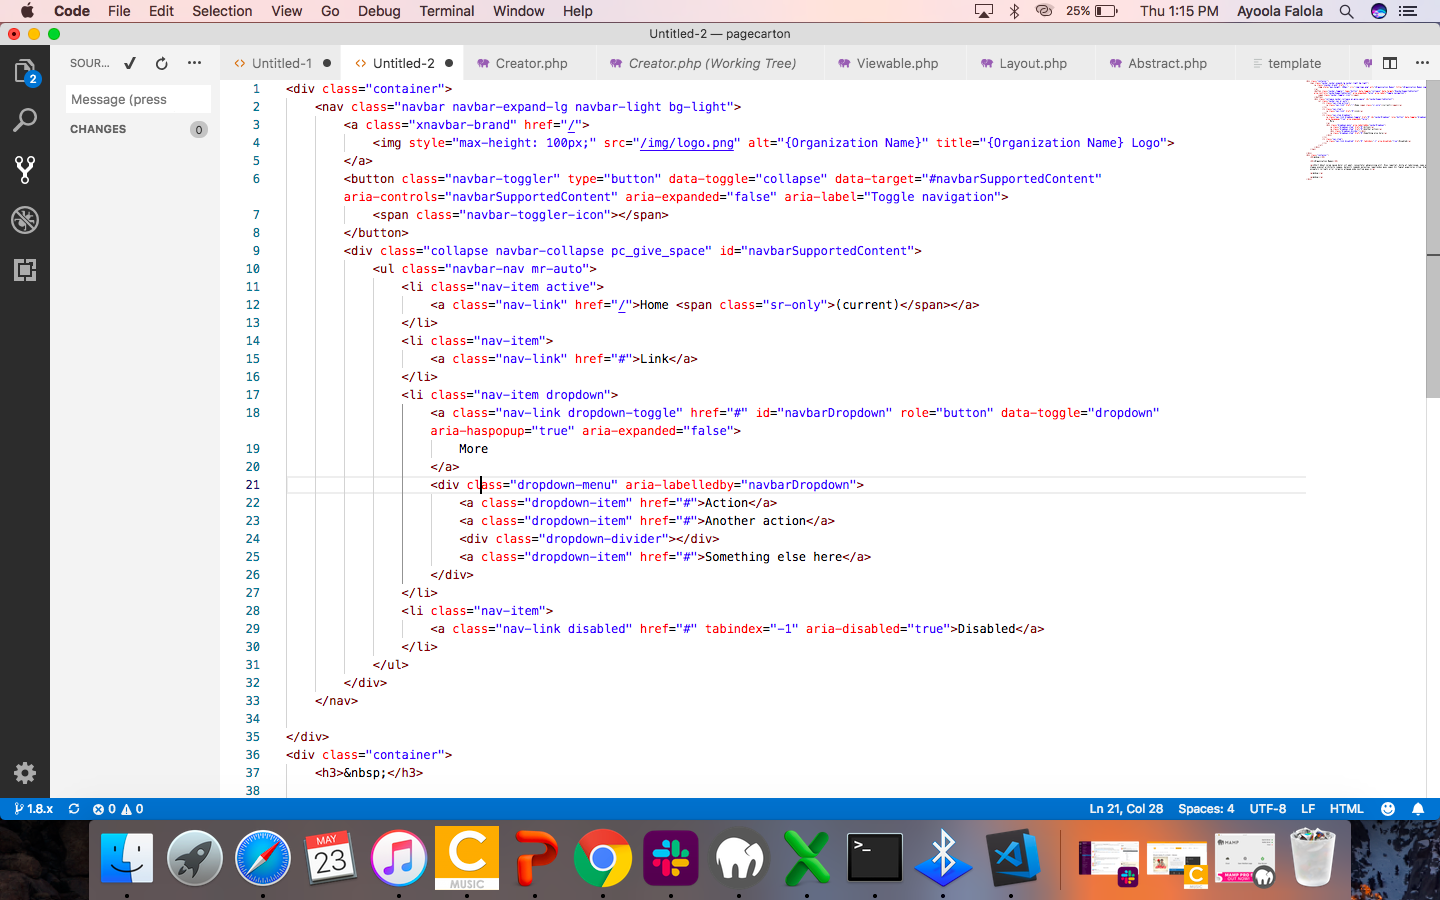Image resolution: width=1440 pixels, height=900 pixels.
Task: Open the Search view in activity bar
Action: pos(25,121)
